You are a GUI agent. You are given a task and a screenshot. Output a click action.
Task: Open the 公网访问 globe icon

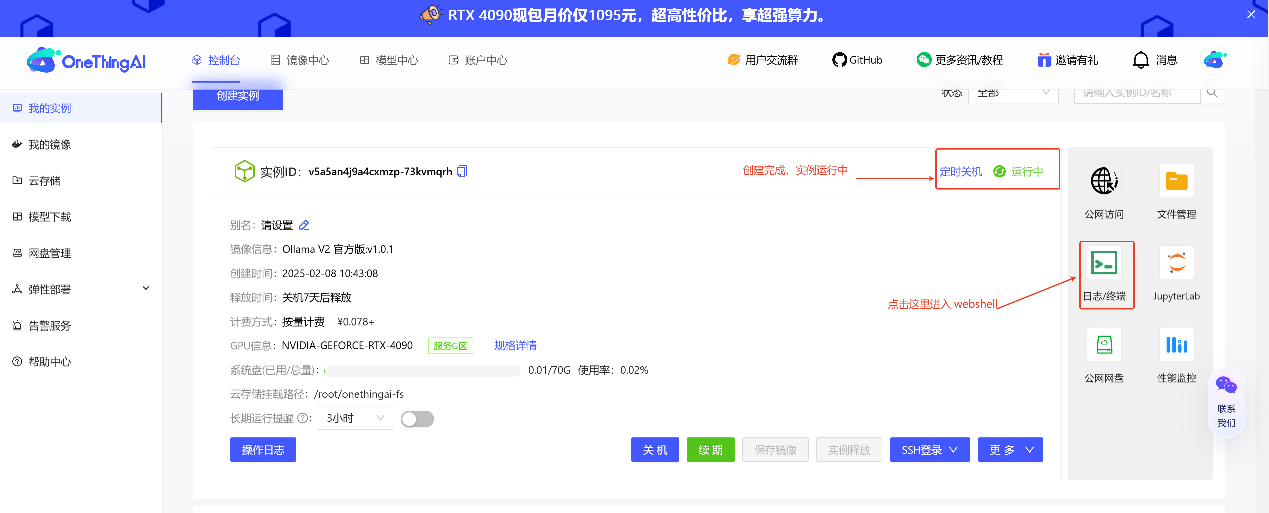1103,181
